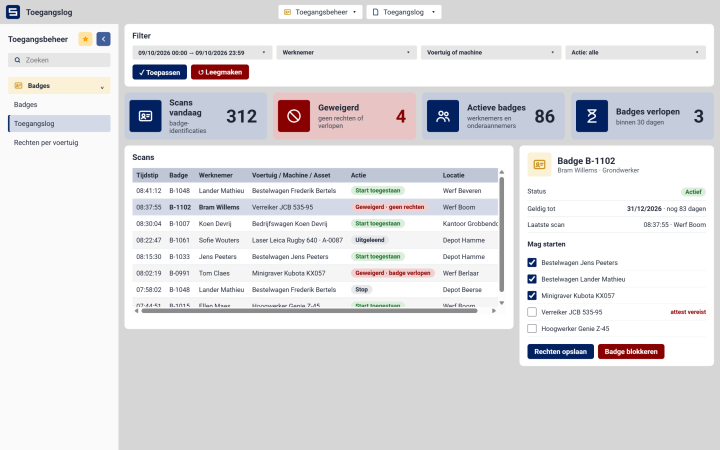Click the Badges verlopen hourglass icon
Image resolution: width=720 pixels, height=450 pixels.
click(x=591, y=116)
